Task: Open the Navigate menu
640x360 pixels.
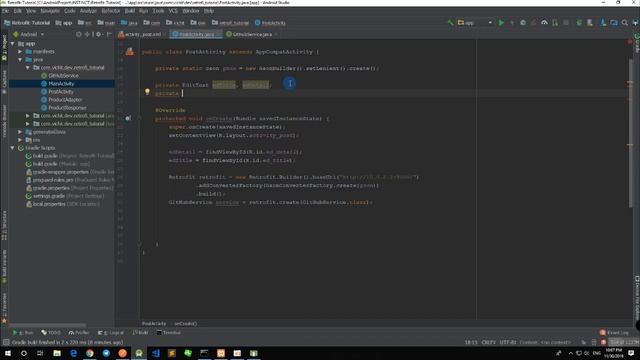Action: point(50,11)
